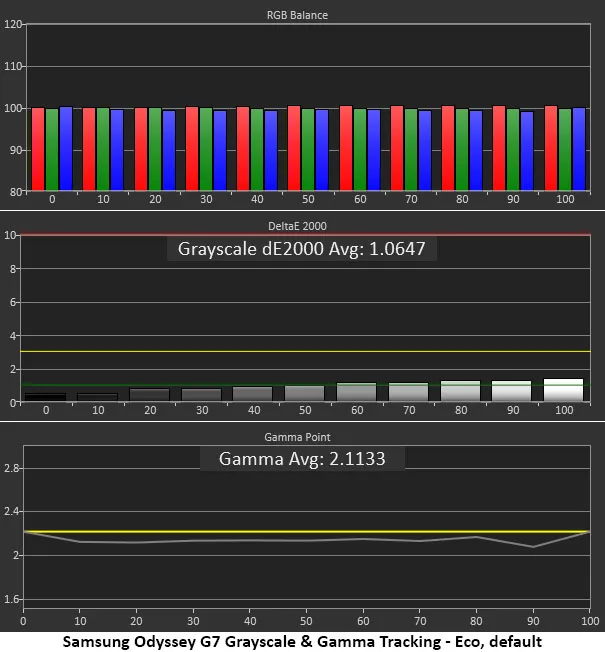Screen dimensions: 605x652
Task: Click the Samsung Odyssey G7 caption text
Action: [302, 640]
